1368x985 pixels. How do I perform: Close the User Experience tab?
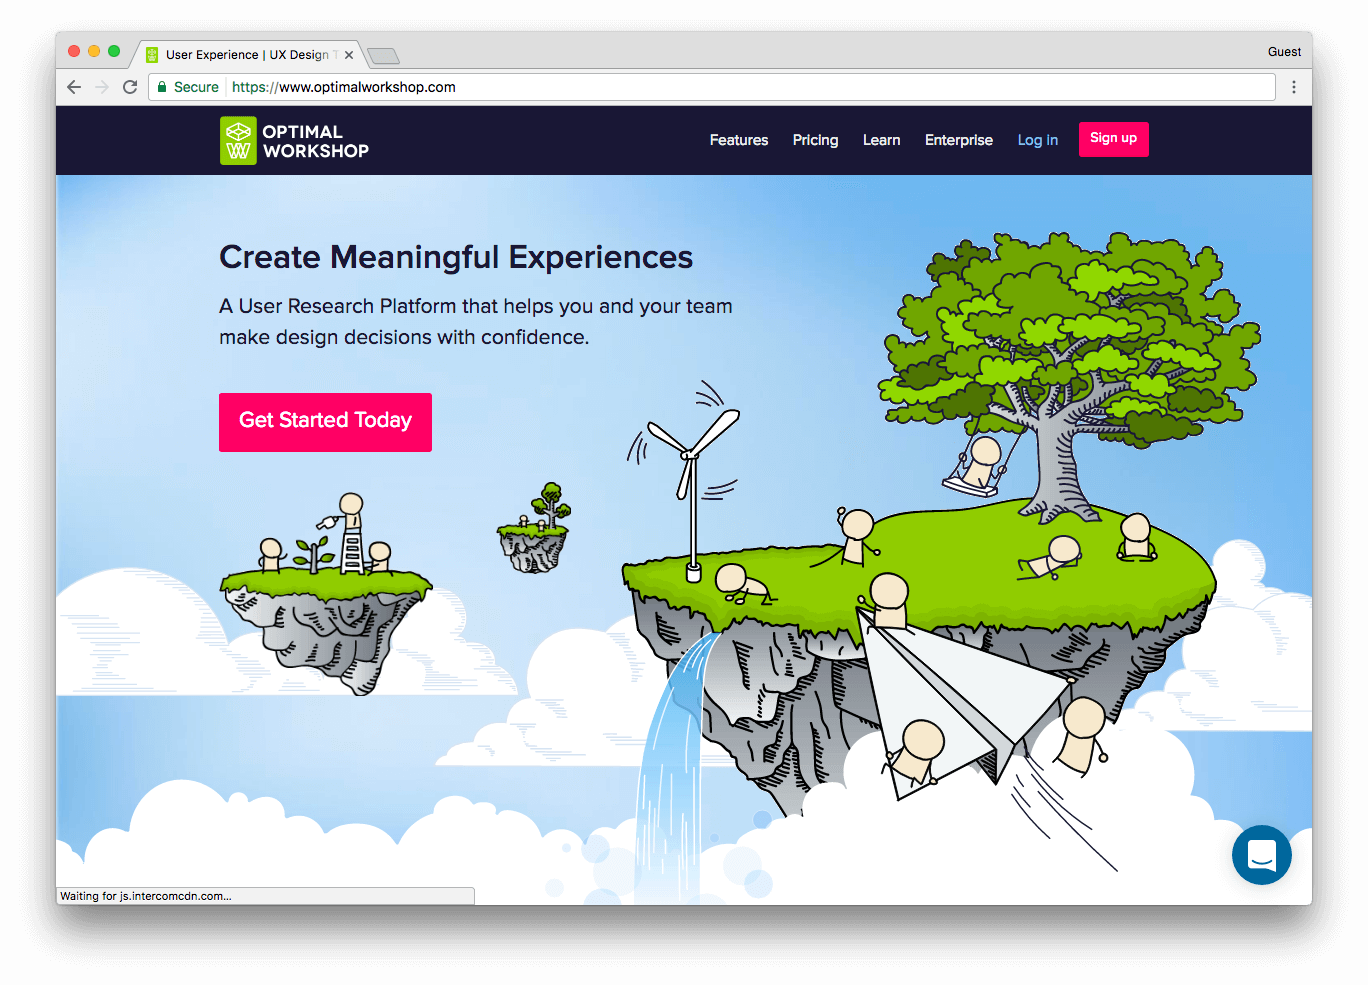(x=349, y=55)
